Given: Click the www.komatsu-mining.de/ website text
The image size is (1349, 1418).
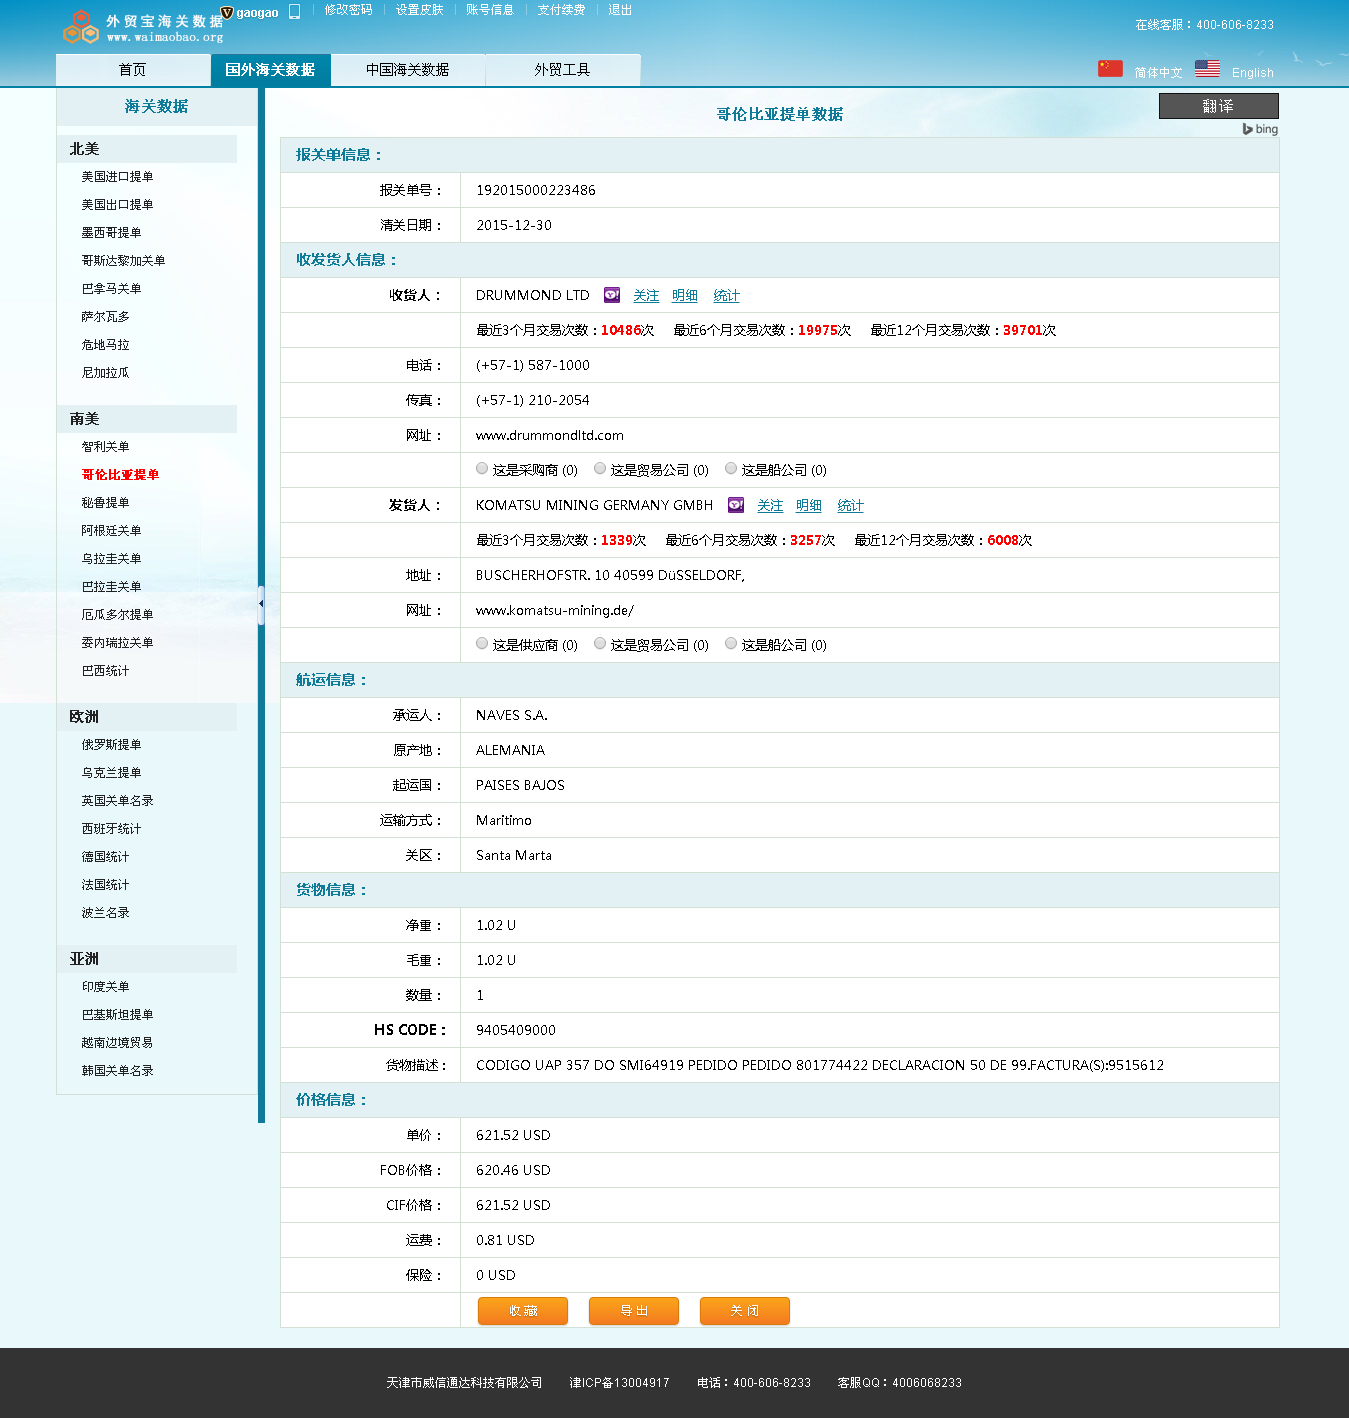Looking at the screenshot, I should tap(555, 611).
